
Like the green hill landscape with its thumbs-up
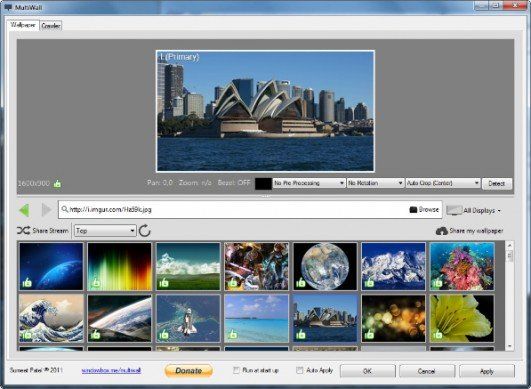tap(164, 282)
